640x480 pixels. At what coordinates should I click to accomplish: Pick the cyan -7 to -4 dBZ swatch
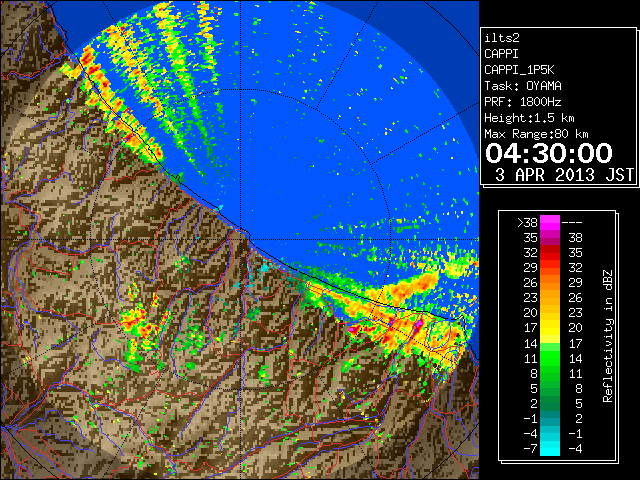(x=550, y=448)
